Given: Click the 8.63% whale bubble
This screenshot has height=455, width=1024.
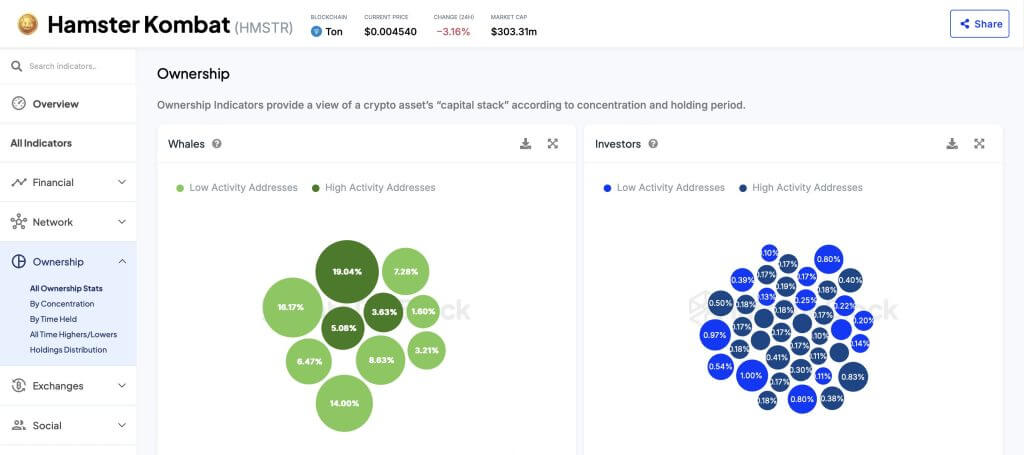Looking at the screenshot, I should [x=381, y=360].
